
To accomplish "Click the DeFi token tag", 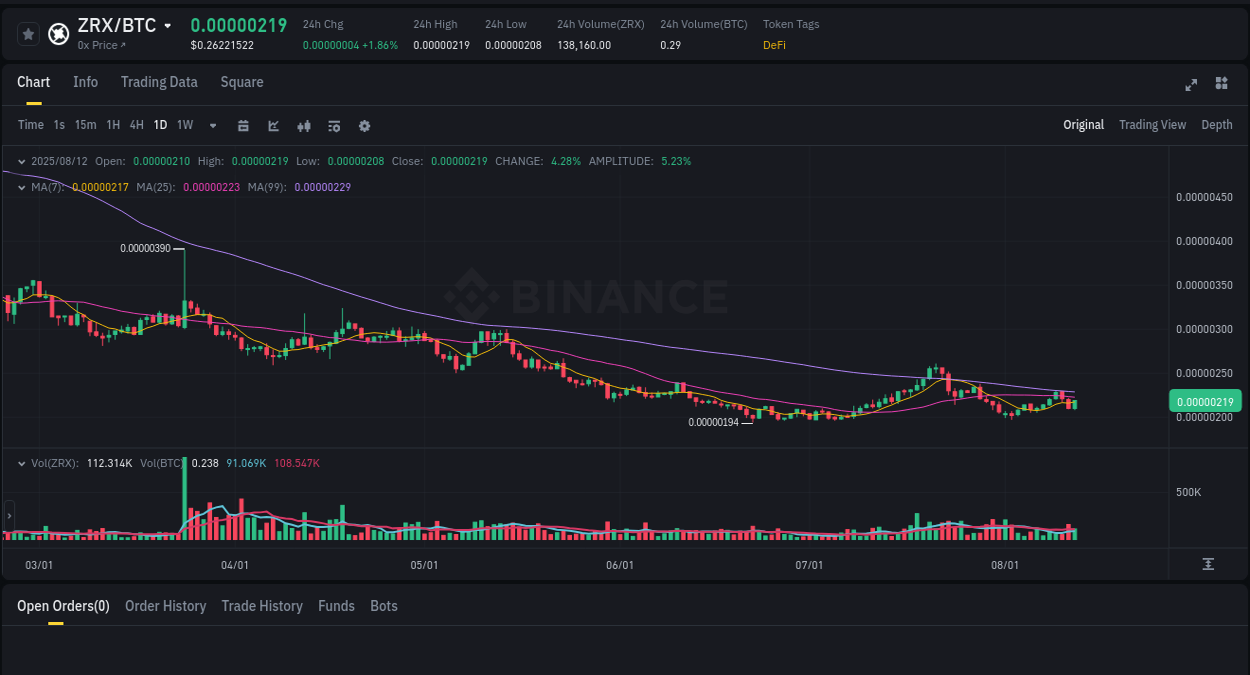I will click(x=774, y=45).
